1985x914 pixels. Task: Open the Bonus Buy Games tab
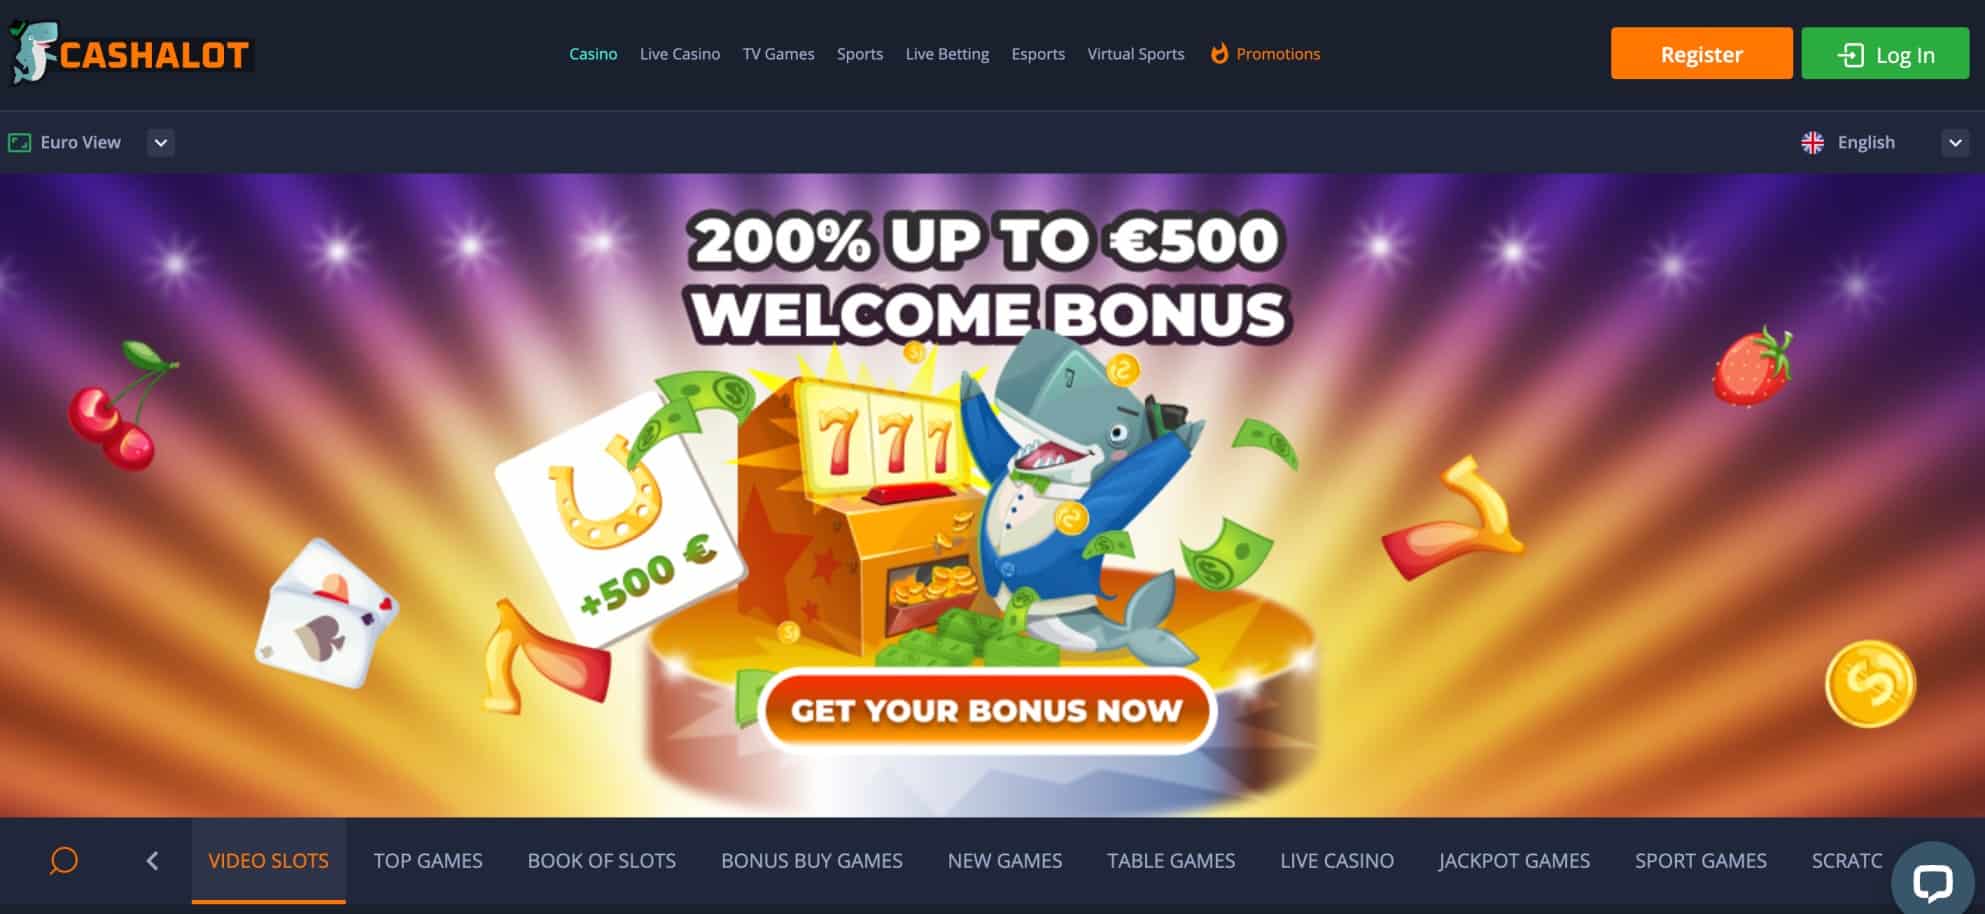coord(812,860)
